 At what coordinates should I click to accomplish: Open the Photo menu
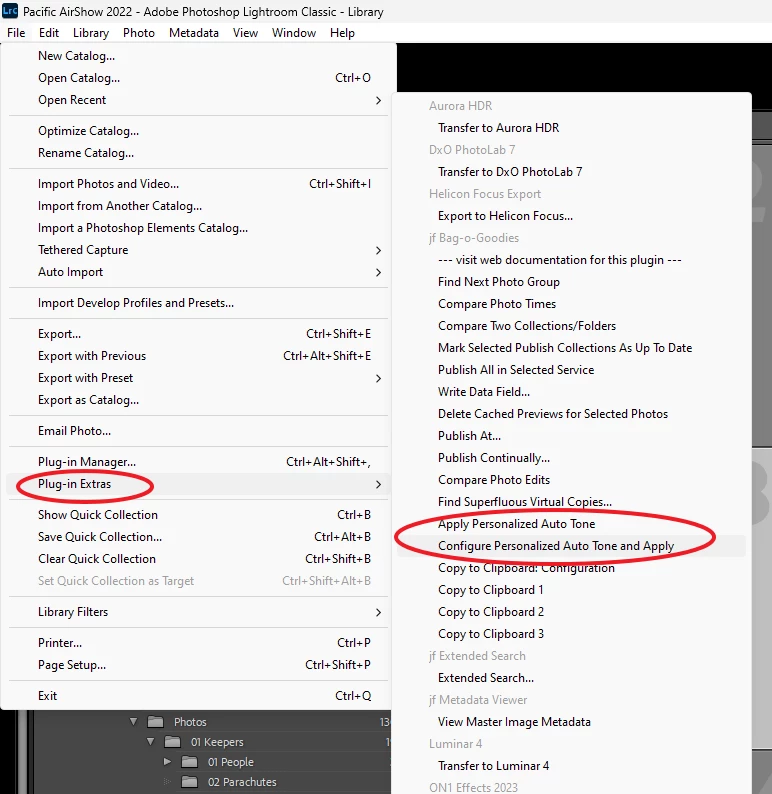(139, 33)
